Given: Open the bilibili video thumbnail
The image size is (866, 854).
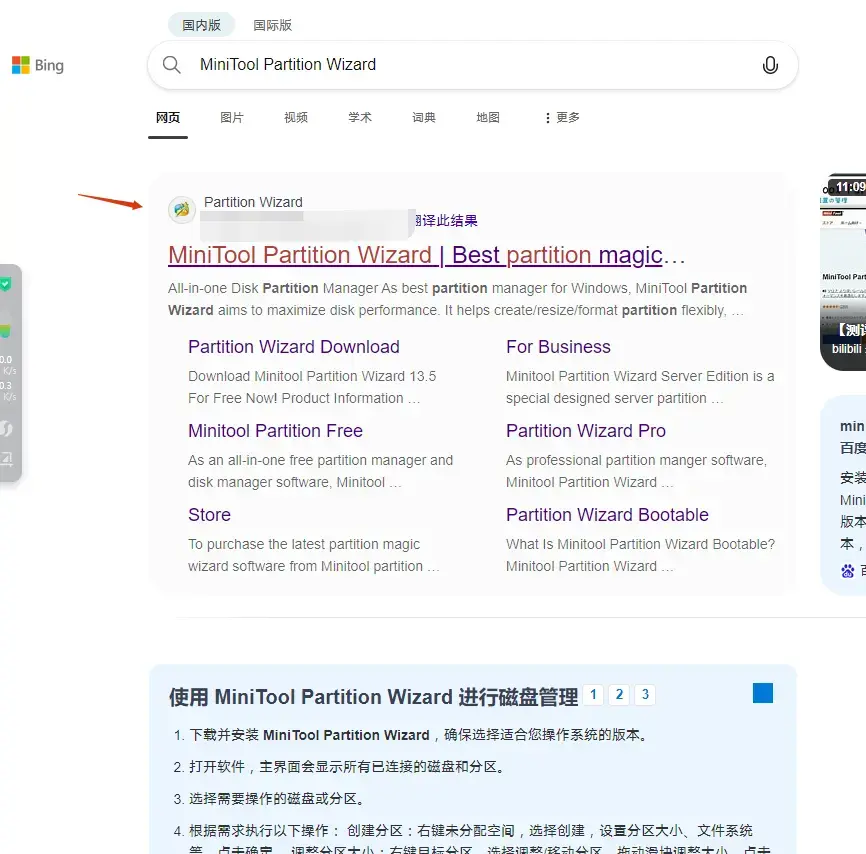Looking at the screenshot, I should click(x=843, y=272).
